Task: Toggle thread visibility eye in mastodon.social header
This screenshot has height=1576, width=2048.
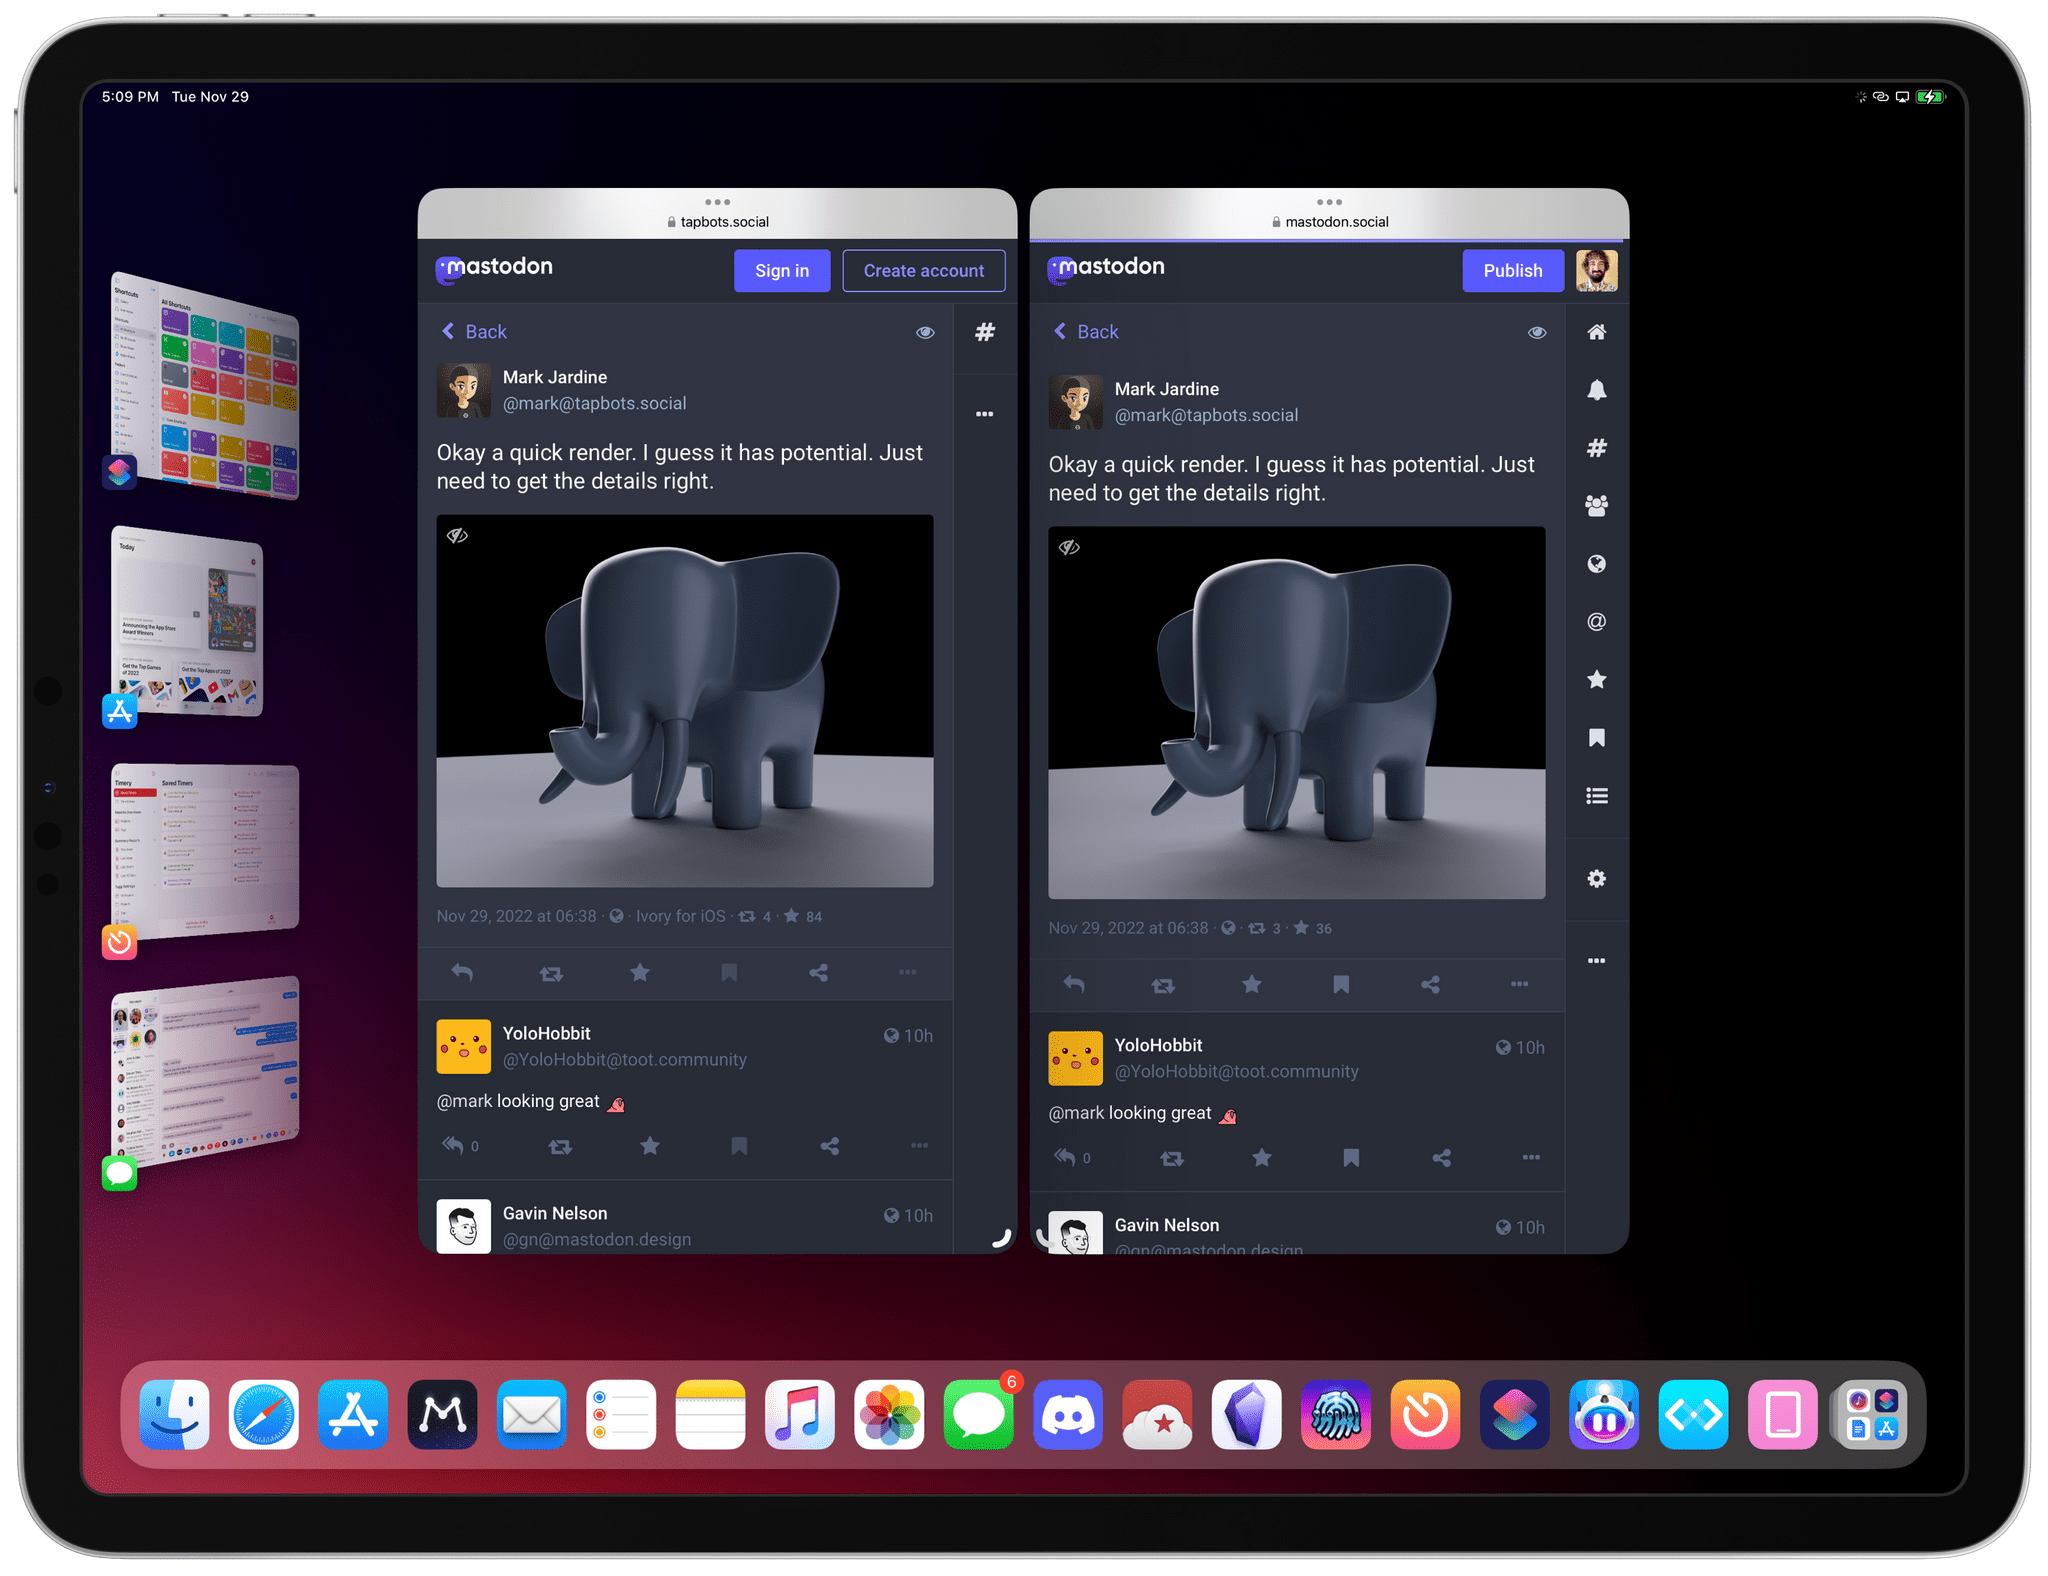Action: tap(1537, 332)
